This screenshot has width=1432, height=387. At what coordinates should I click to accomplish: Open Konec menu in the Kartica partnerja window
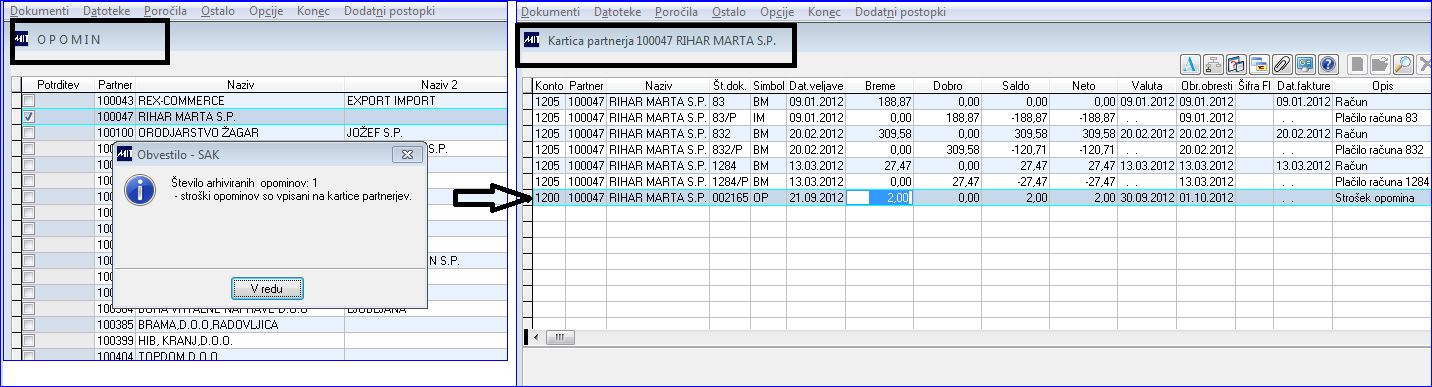825,11
